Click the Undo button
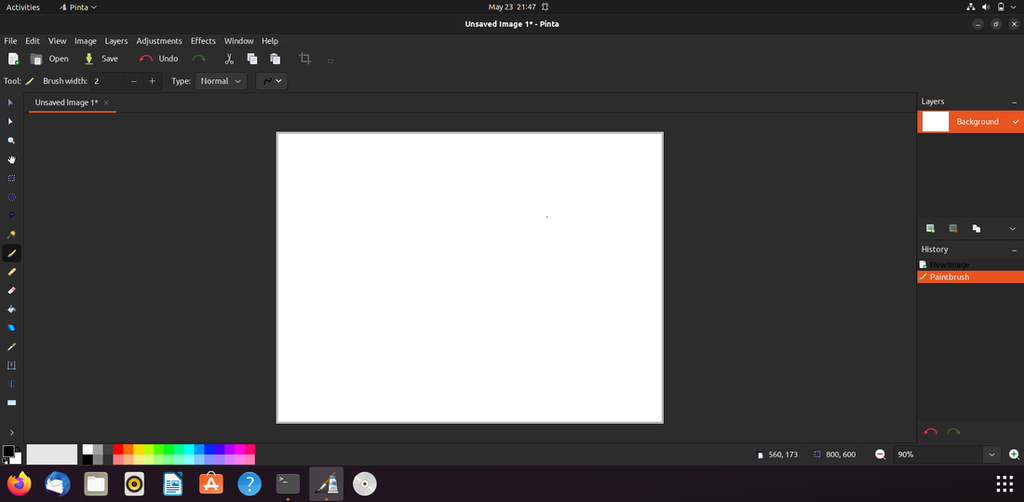Image resolution: width=1024 pixels, height=502 pixels. click(x=159, y=59)
